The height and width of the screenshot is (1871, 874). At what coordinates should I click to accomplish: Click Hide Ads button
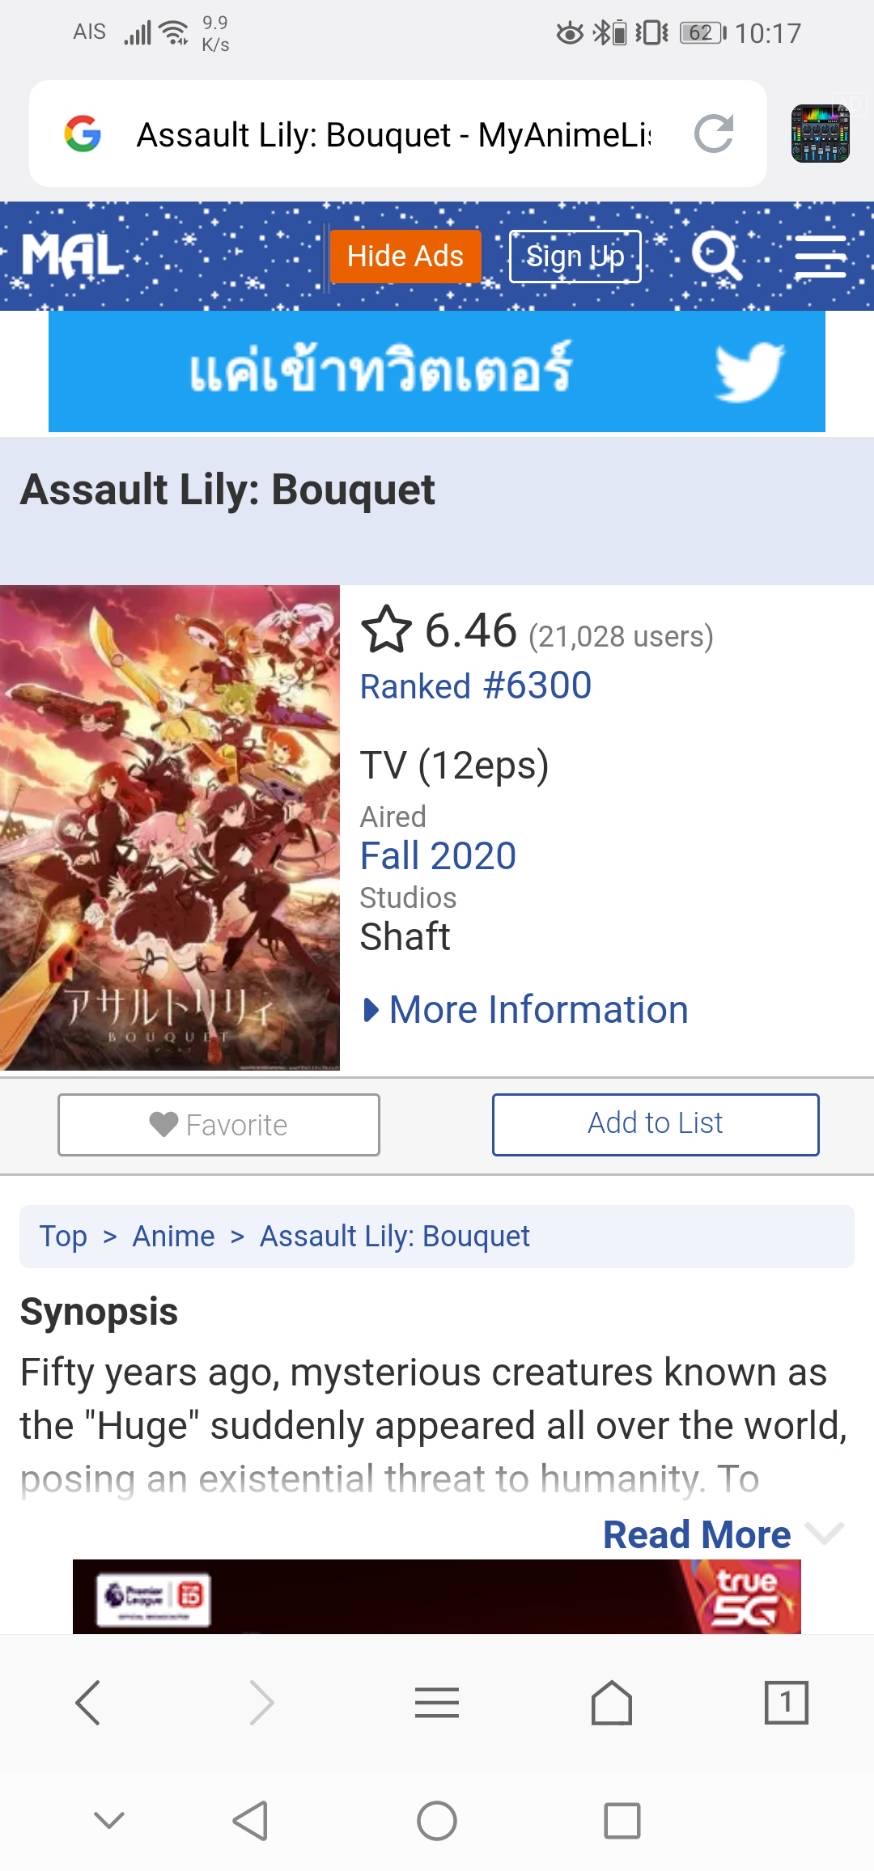point(405,256)
